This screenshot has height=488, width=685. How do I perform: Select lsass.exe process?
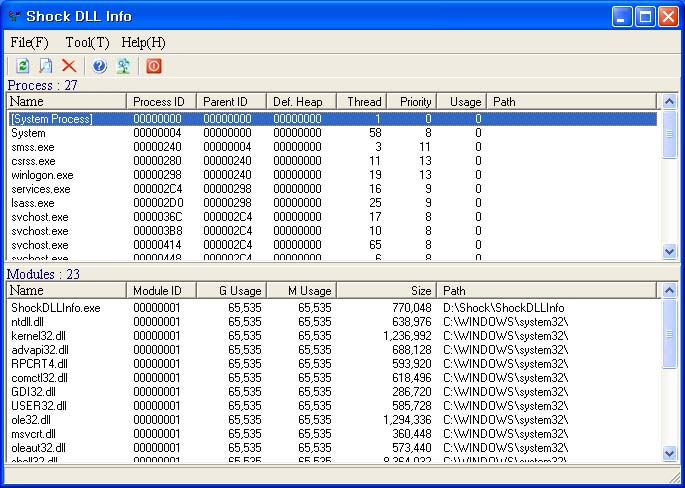coord(332,203)
